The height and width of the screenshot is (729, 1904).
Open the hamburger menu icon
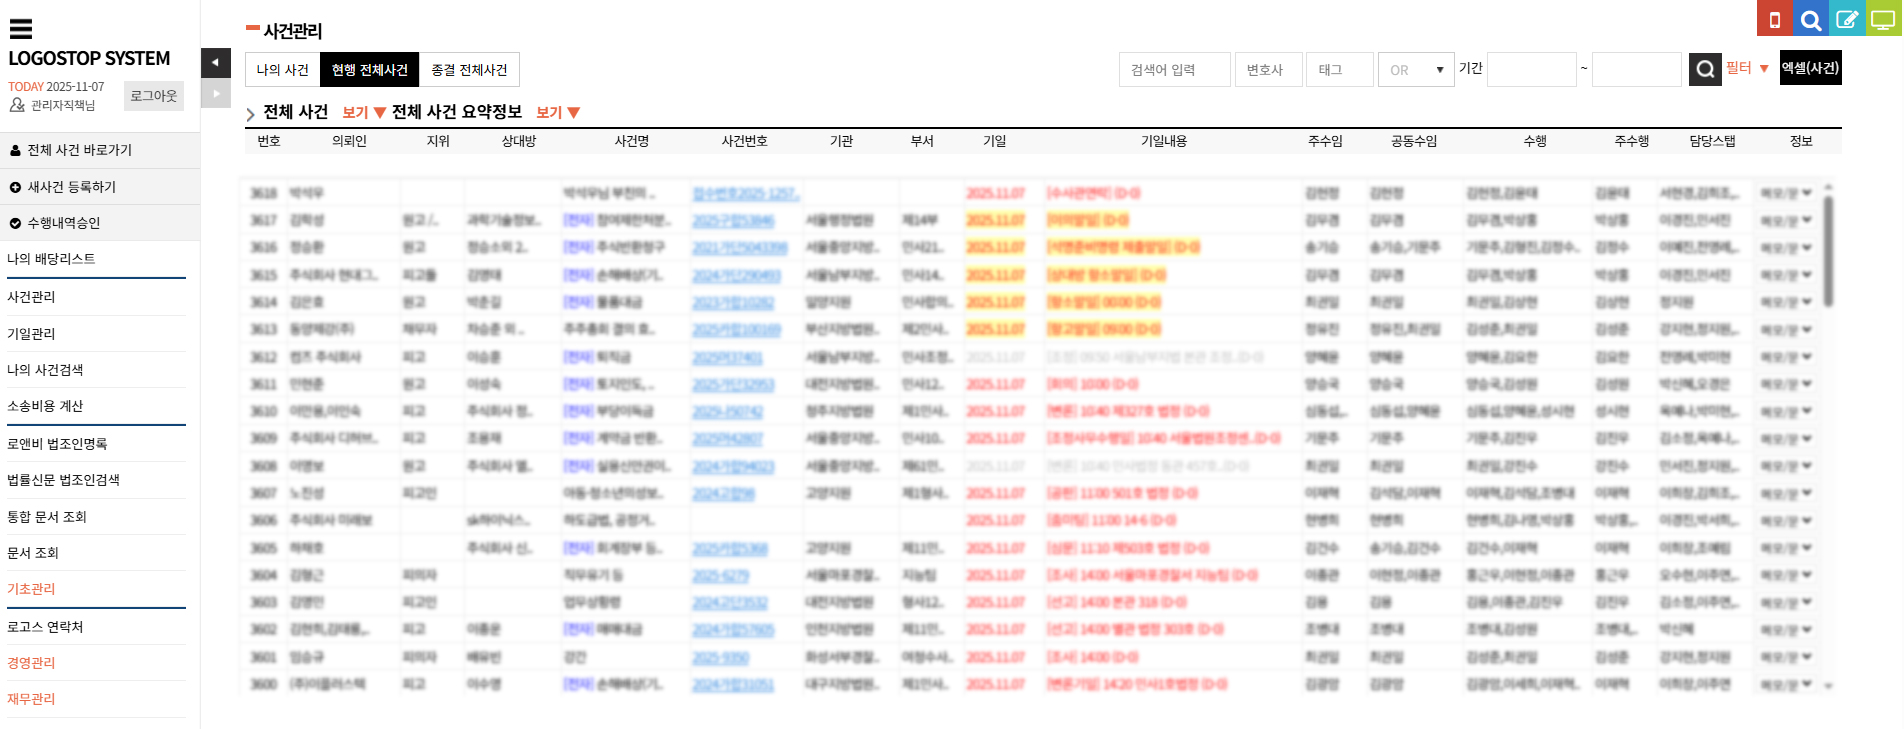[21, 29]
